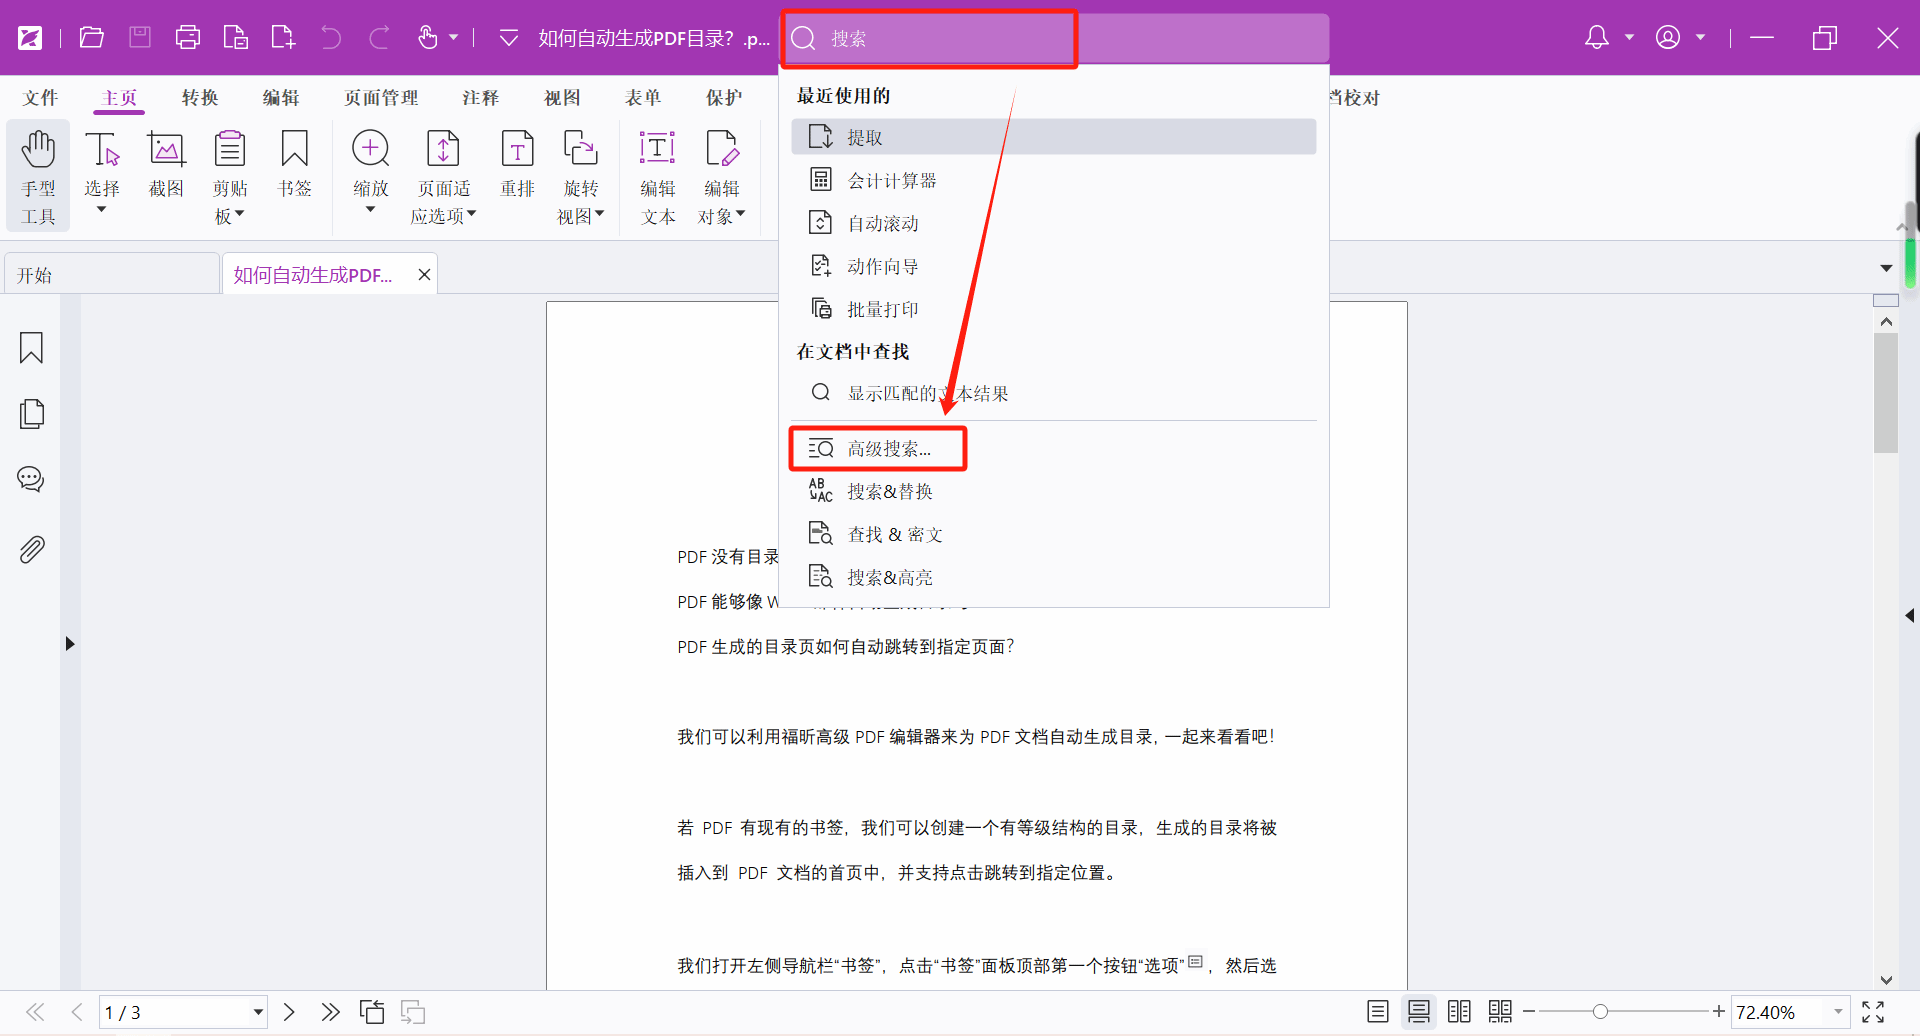Viewport: 1920px width, 1036px height.
Task: Open the Convert (转换) ribbon tab
Action: [x=200, y=98]
